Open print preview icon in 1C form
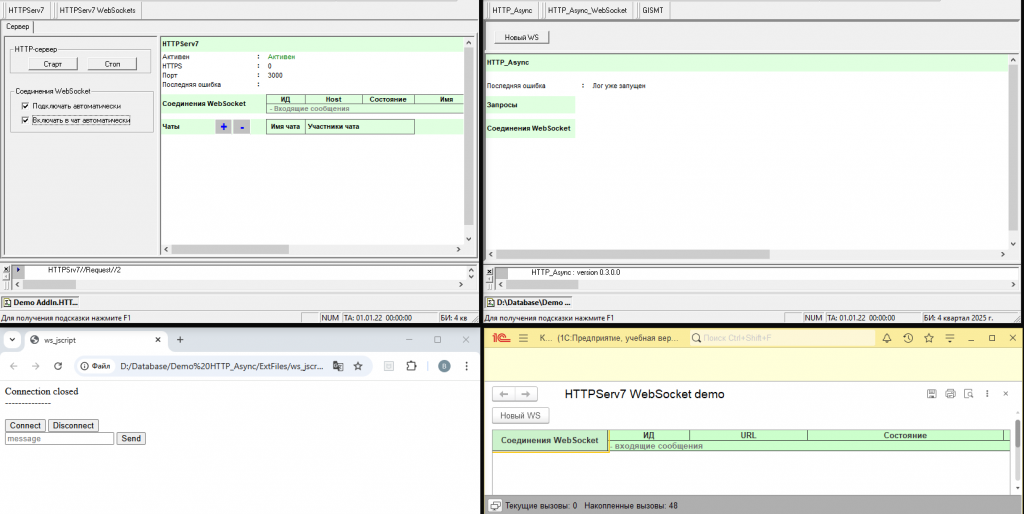1024x514 pixels. coord(968,394)
